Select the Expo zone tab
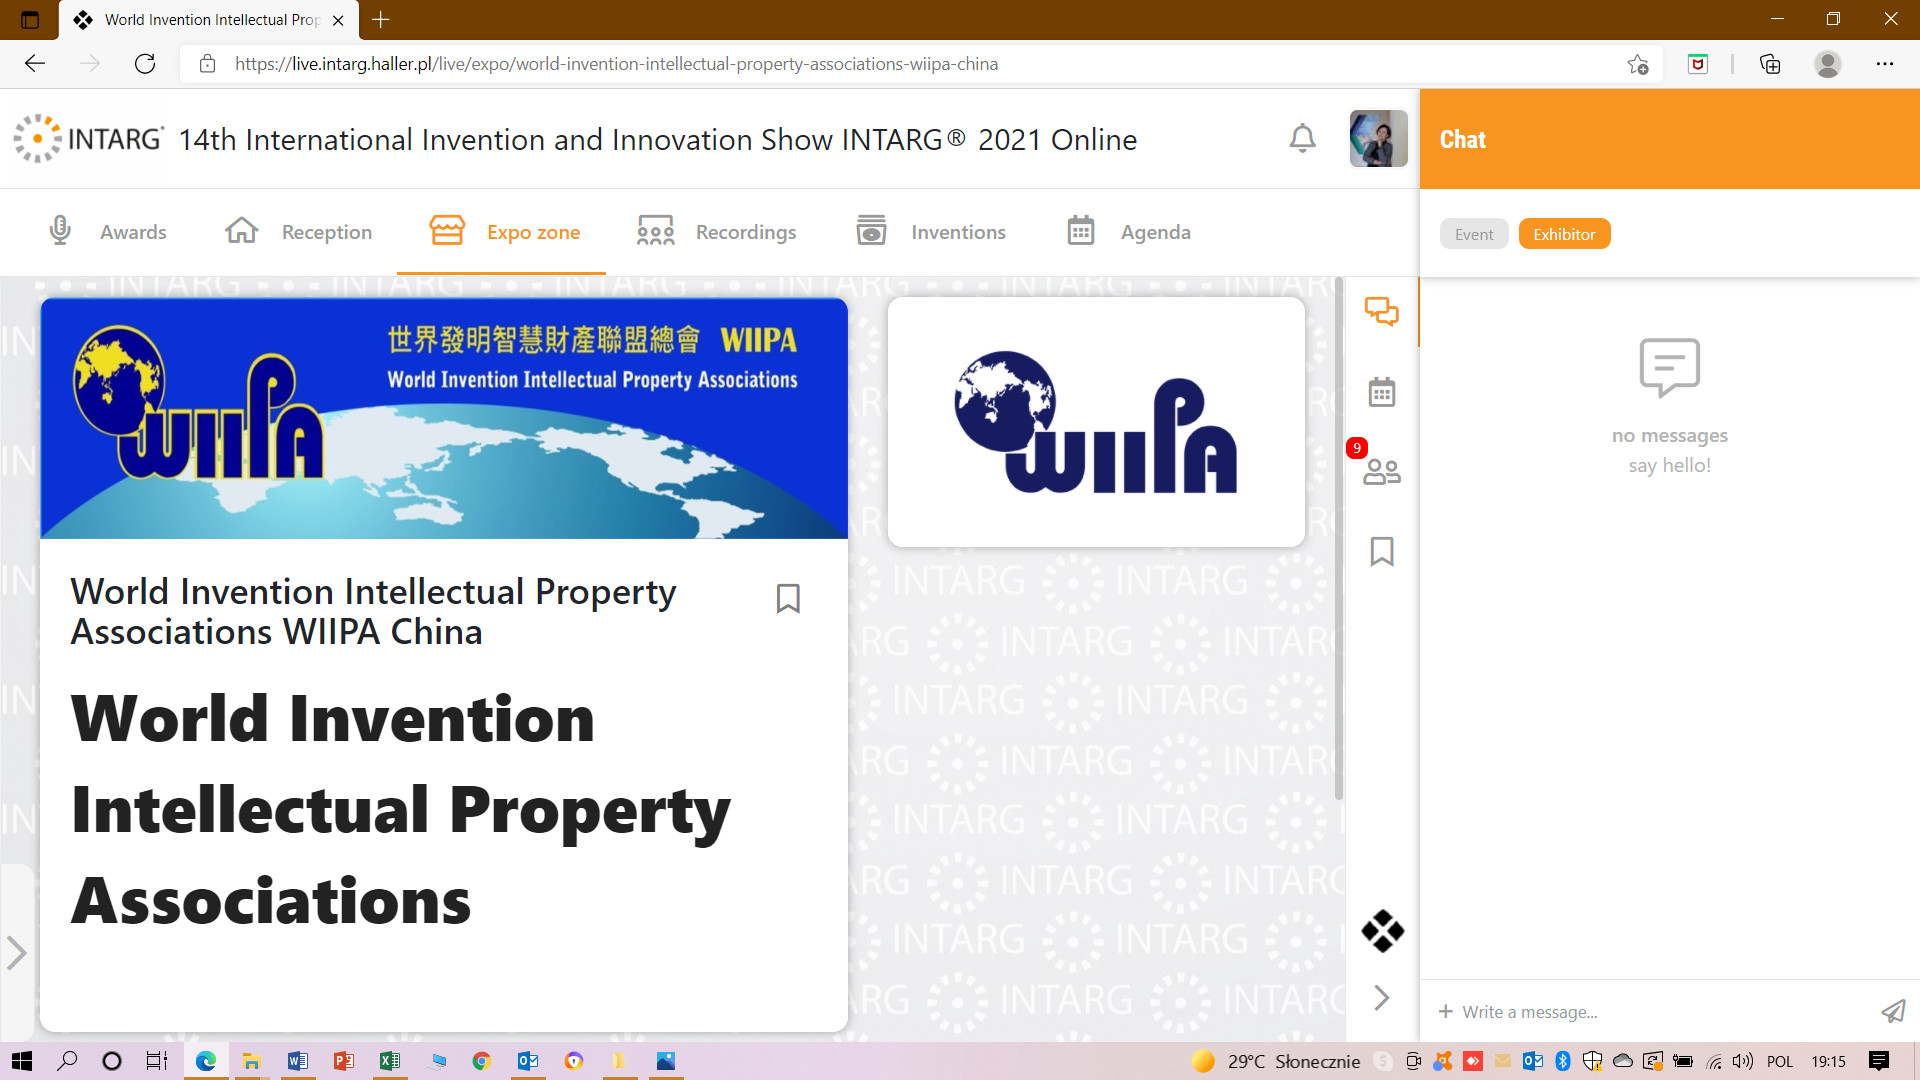 503,231
